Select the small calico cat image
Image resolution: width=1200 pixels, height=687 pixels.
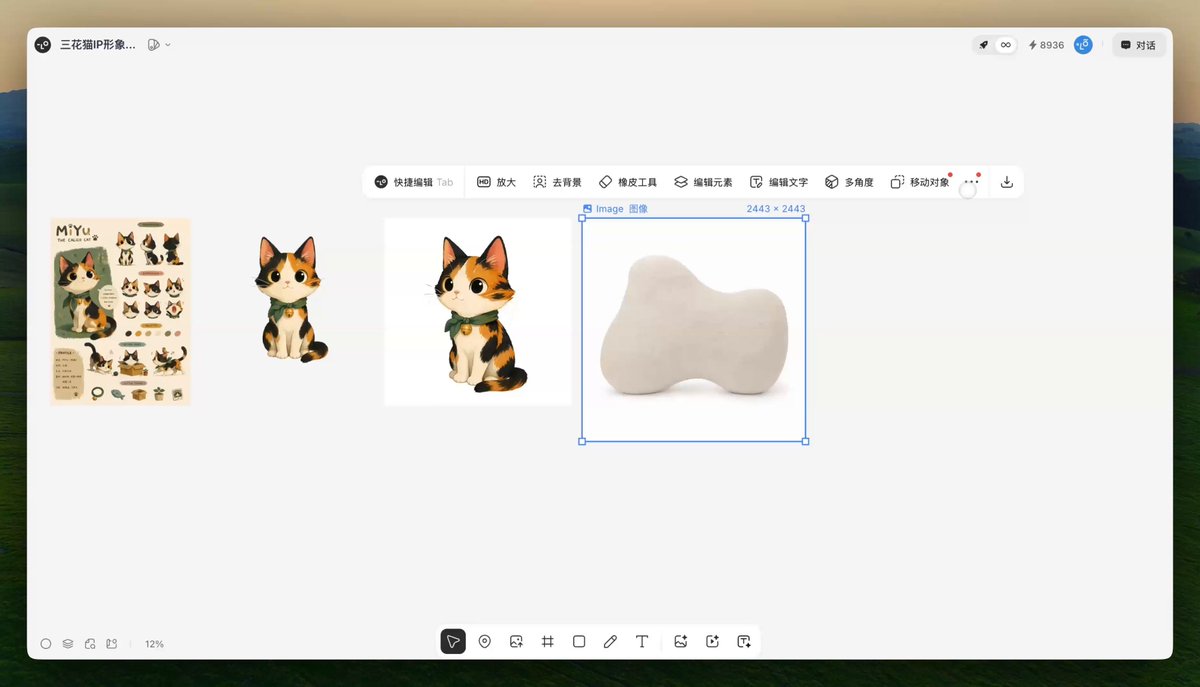click(x=289, y=298)
